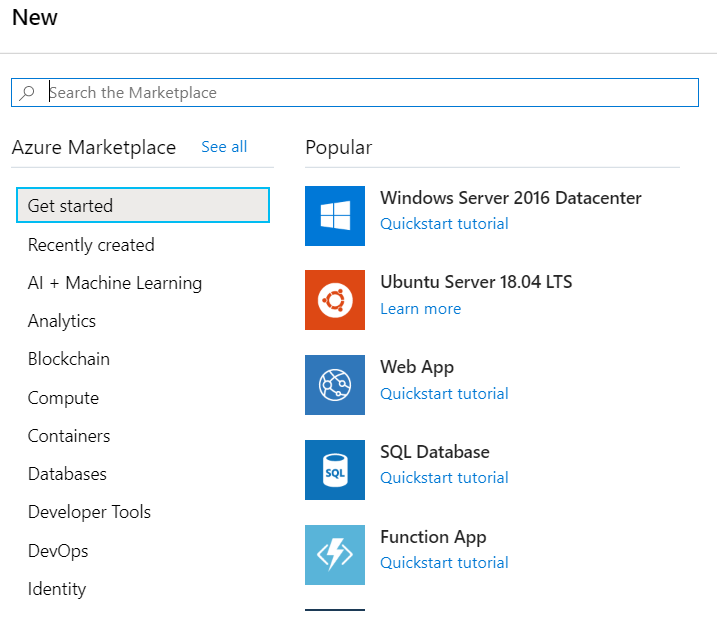Image resolution: width=718 pixels, height=623 pixels.
Task: Click the Ubuntu Server 18.04 LTS icon
Action: (335, 300)
